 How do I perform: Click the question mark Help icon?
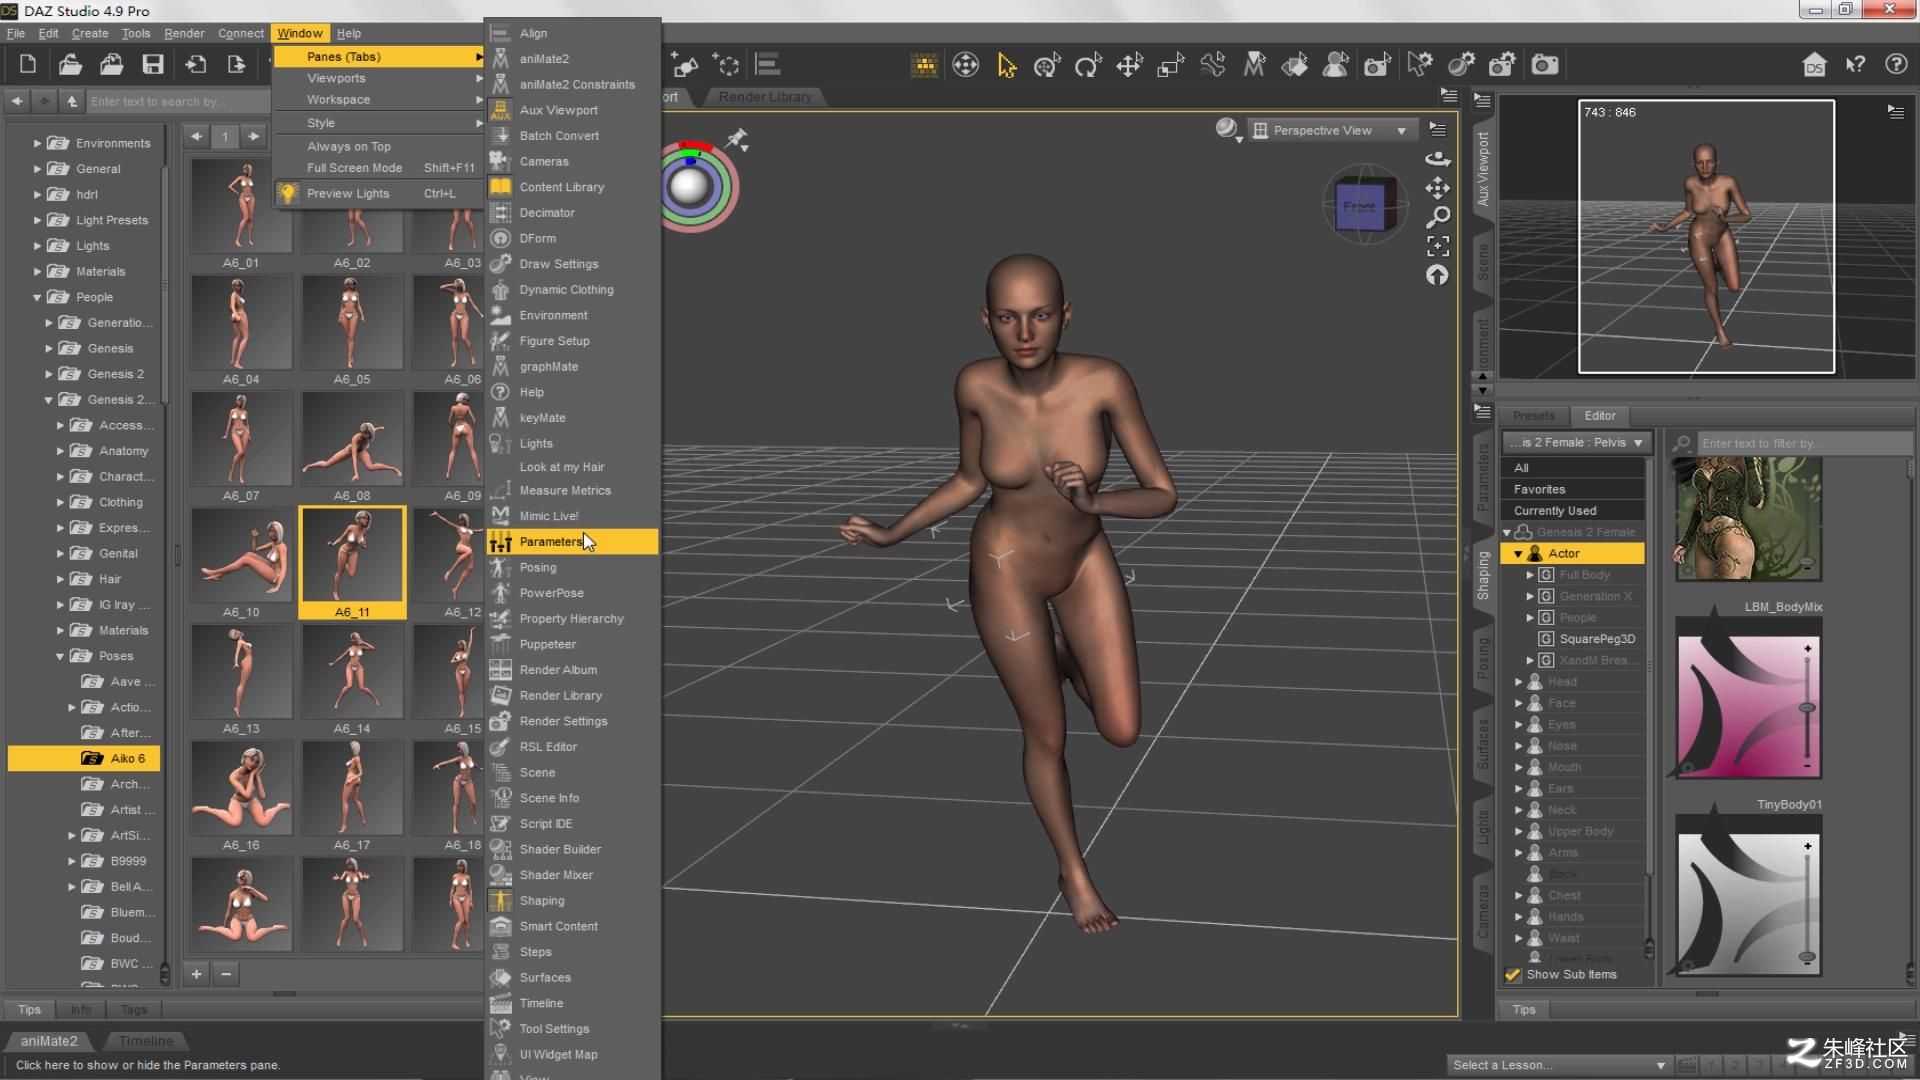pyautogui.click(x=1896, y=65)
